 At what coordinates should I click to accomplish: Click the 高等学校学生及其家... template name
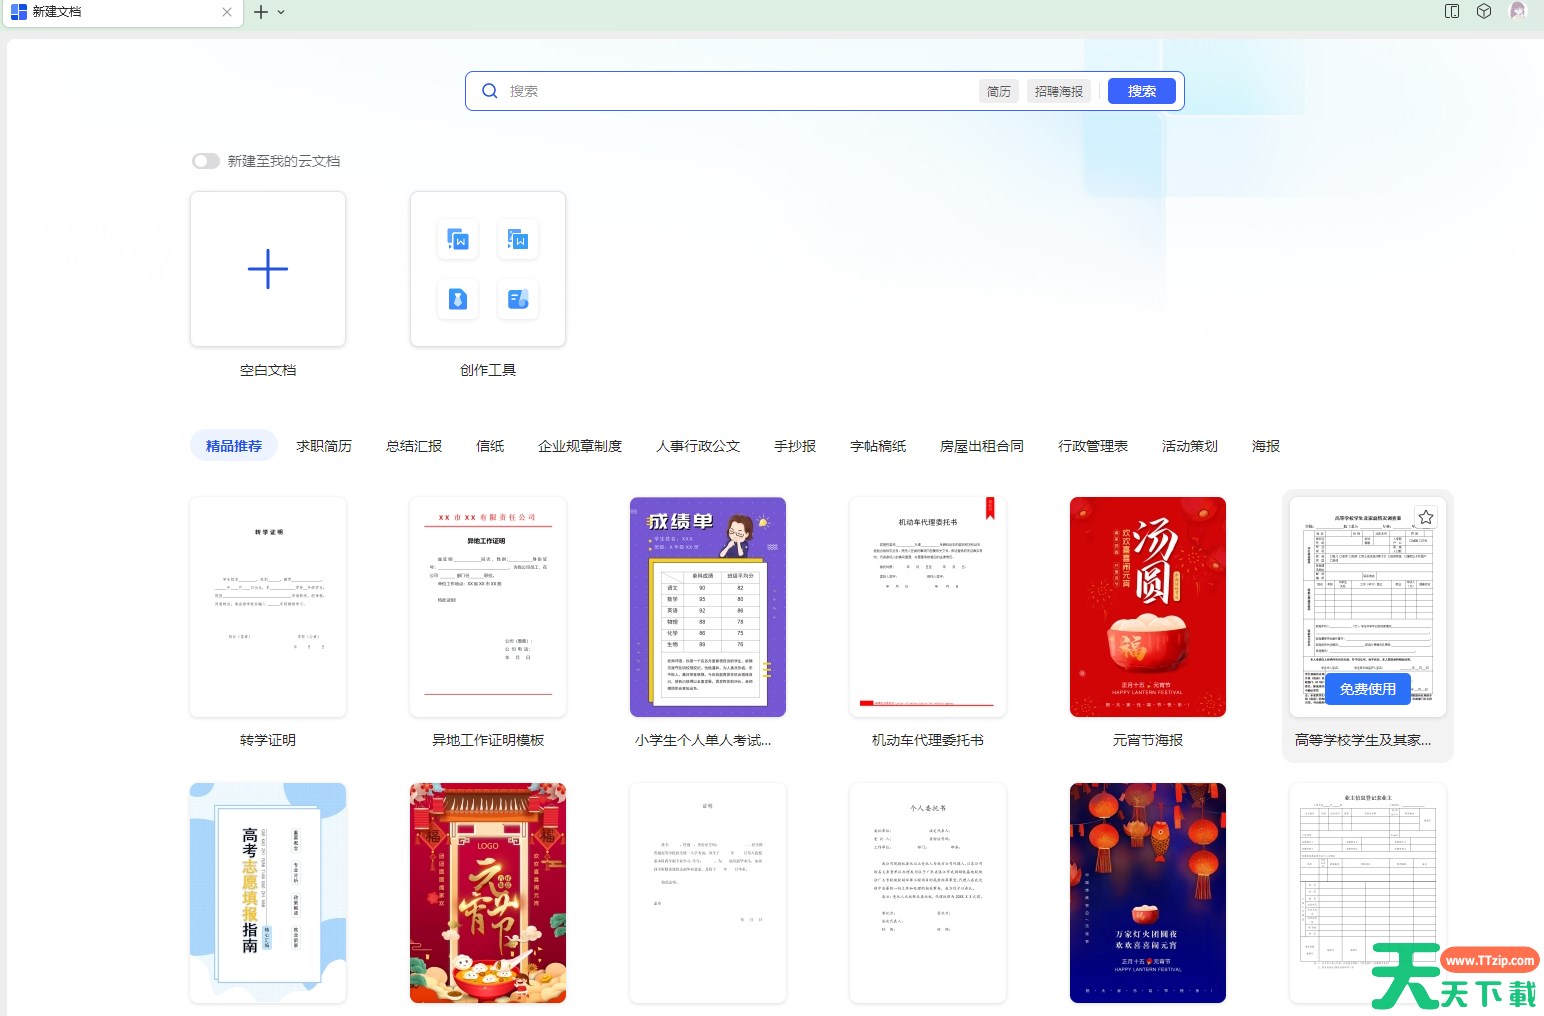tap(1363, 740)
